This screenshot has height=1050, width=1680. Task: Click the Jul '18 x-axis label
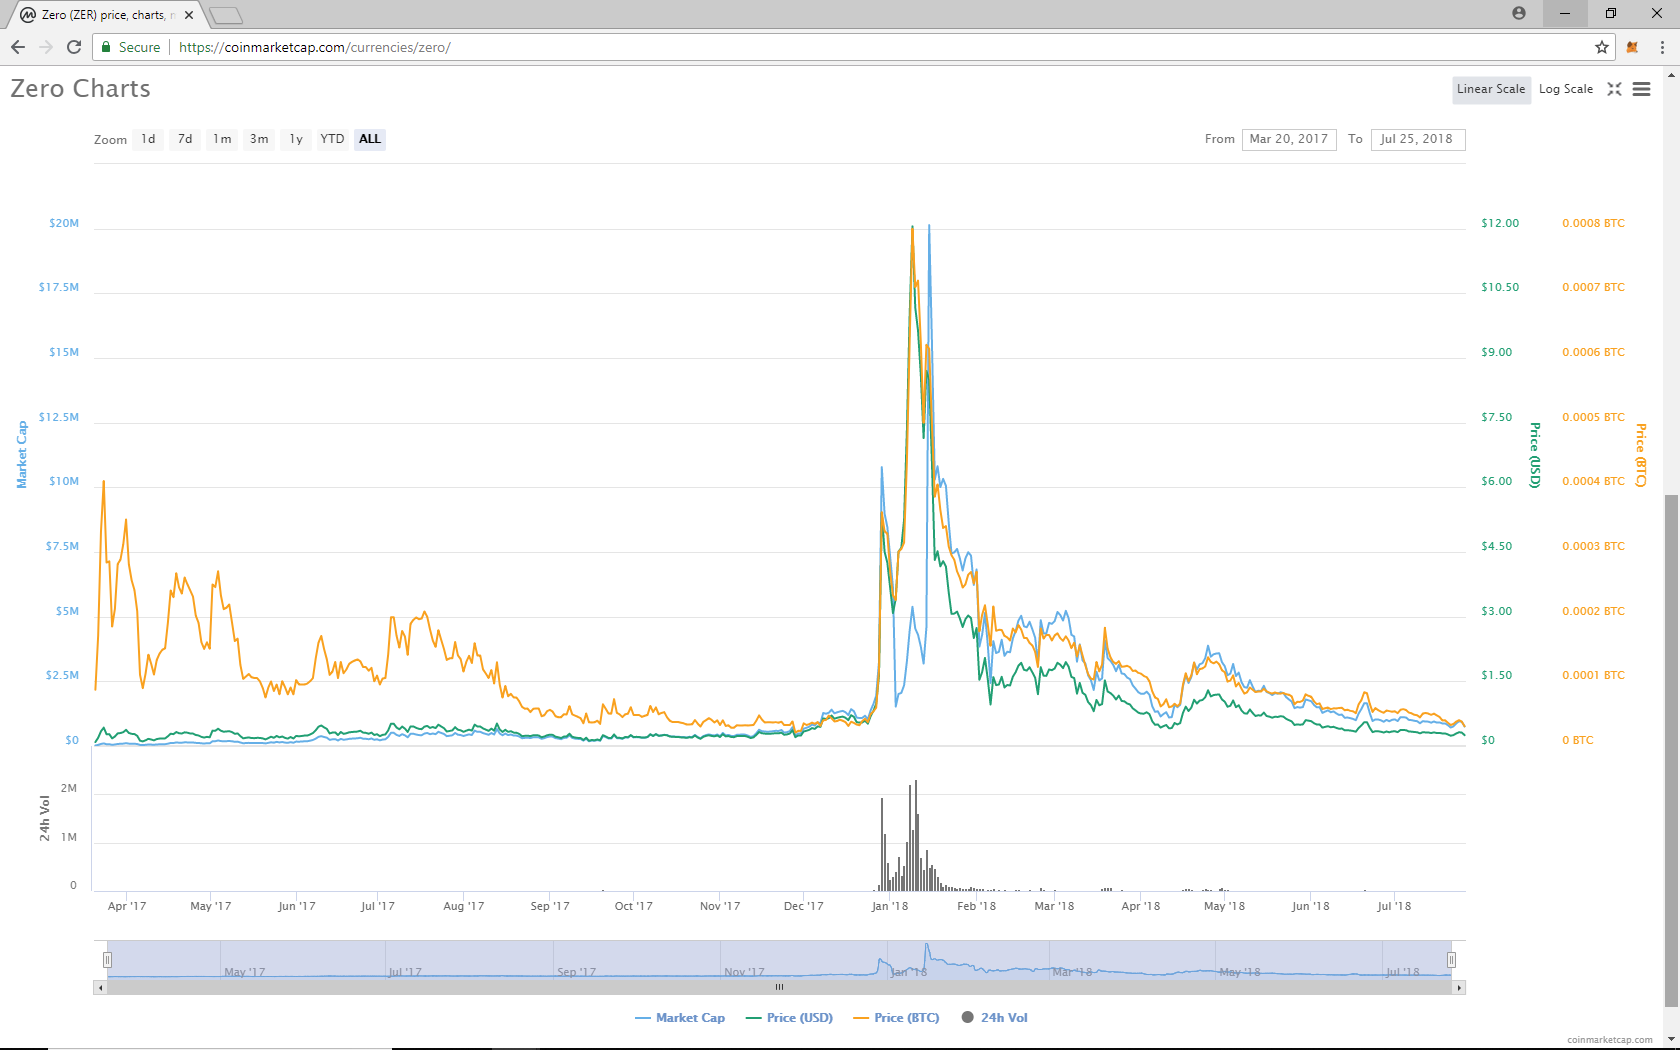(x=1394, y=906)
